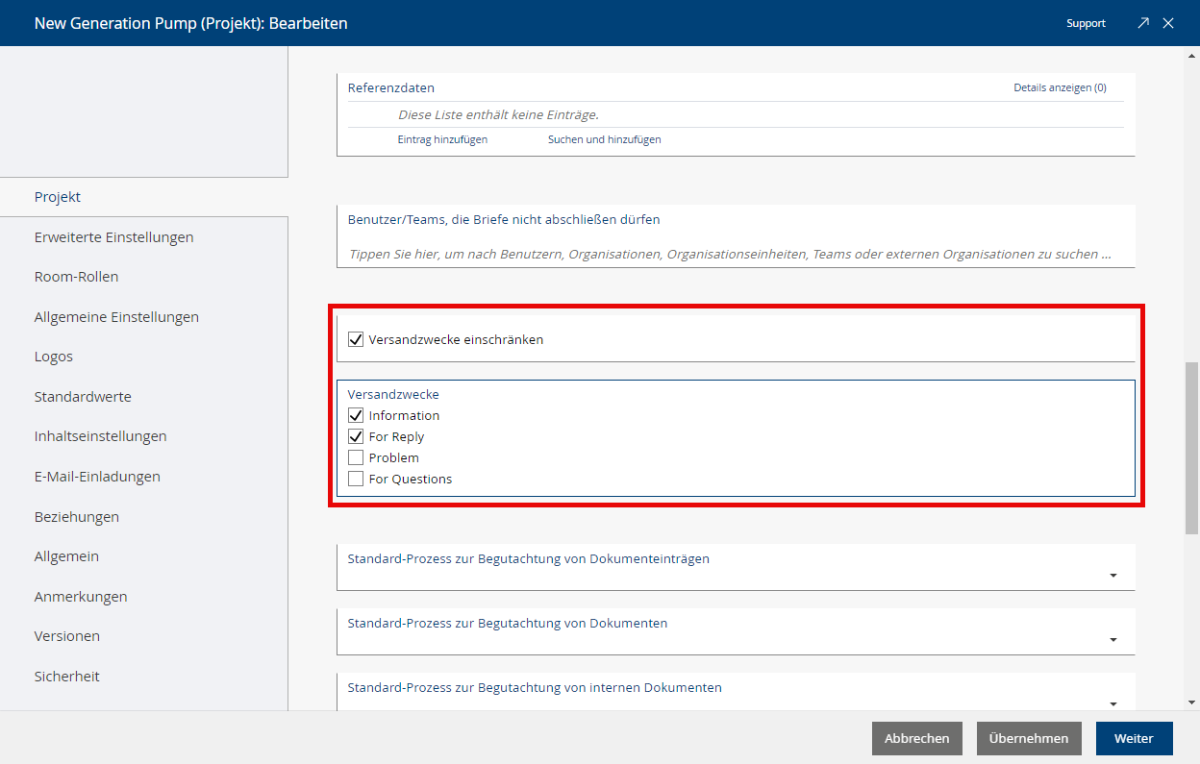The height and width of the screenshot is (764, 1200).
Task: Uncheck Versandzwecke einschränken checkbox
Action: (x=356, y=340)
